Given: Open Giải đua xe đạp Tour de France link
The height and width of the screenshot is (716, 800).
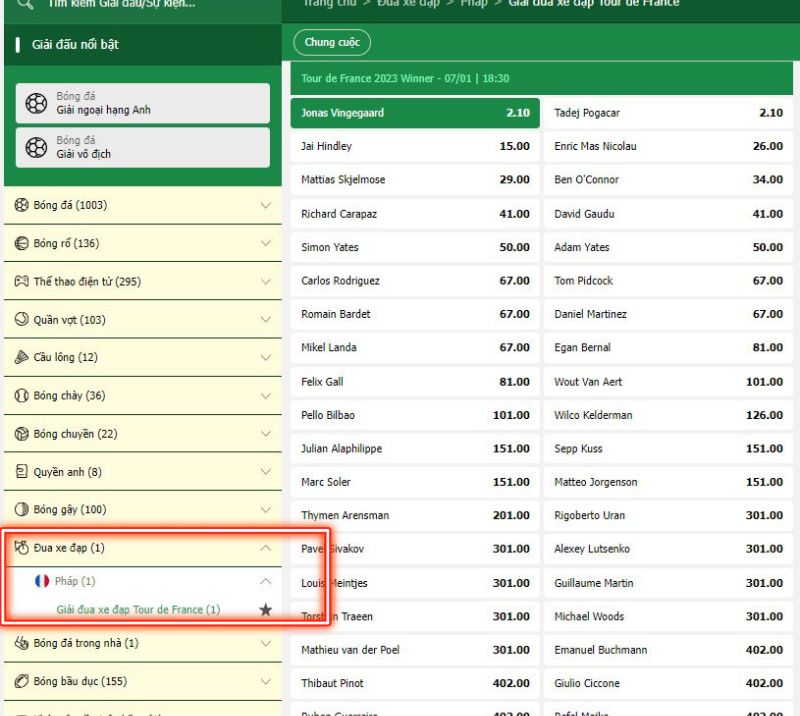Looking at the screenshot, I should [x=138, y=610].
